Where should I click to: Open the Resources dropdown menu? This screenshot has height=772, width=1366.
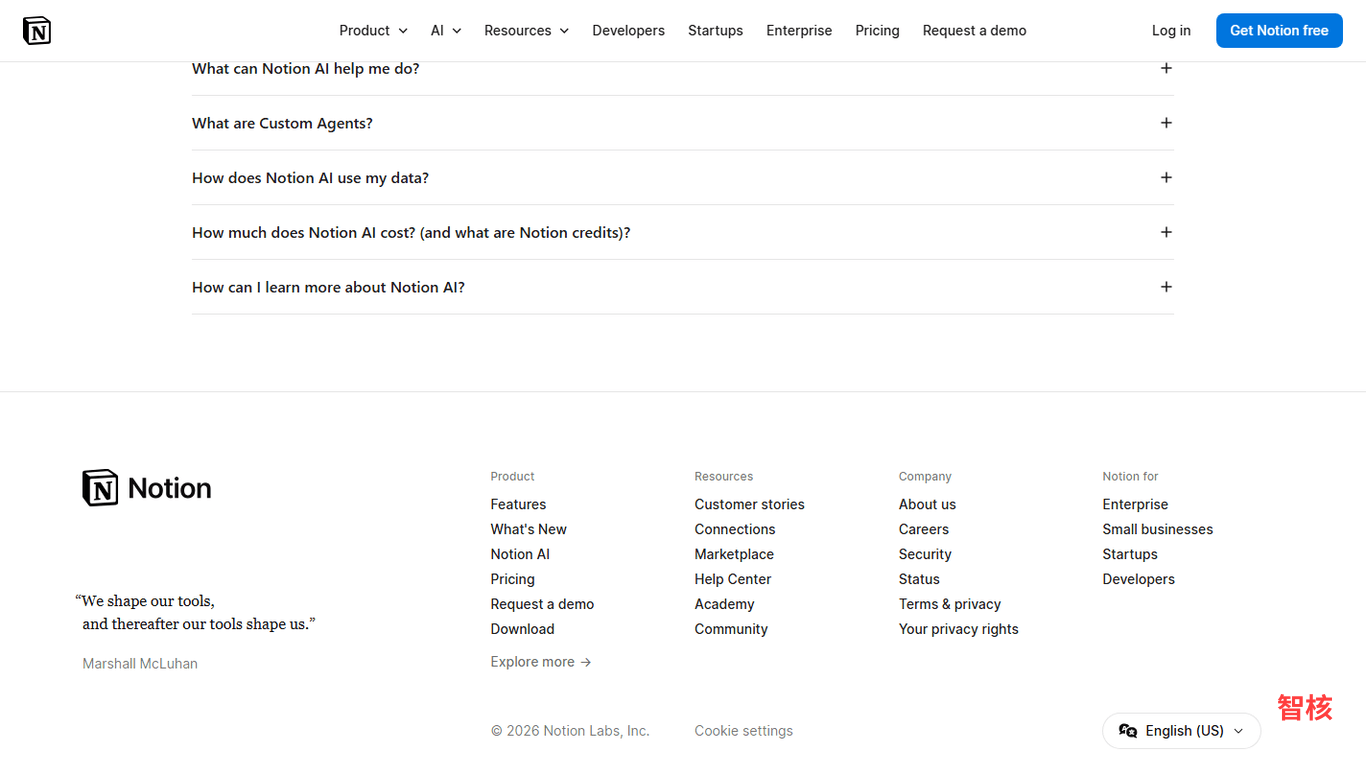point(526,31)
